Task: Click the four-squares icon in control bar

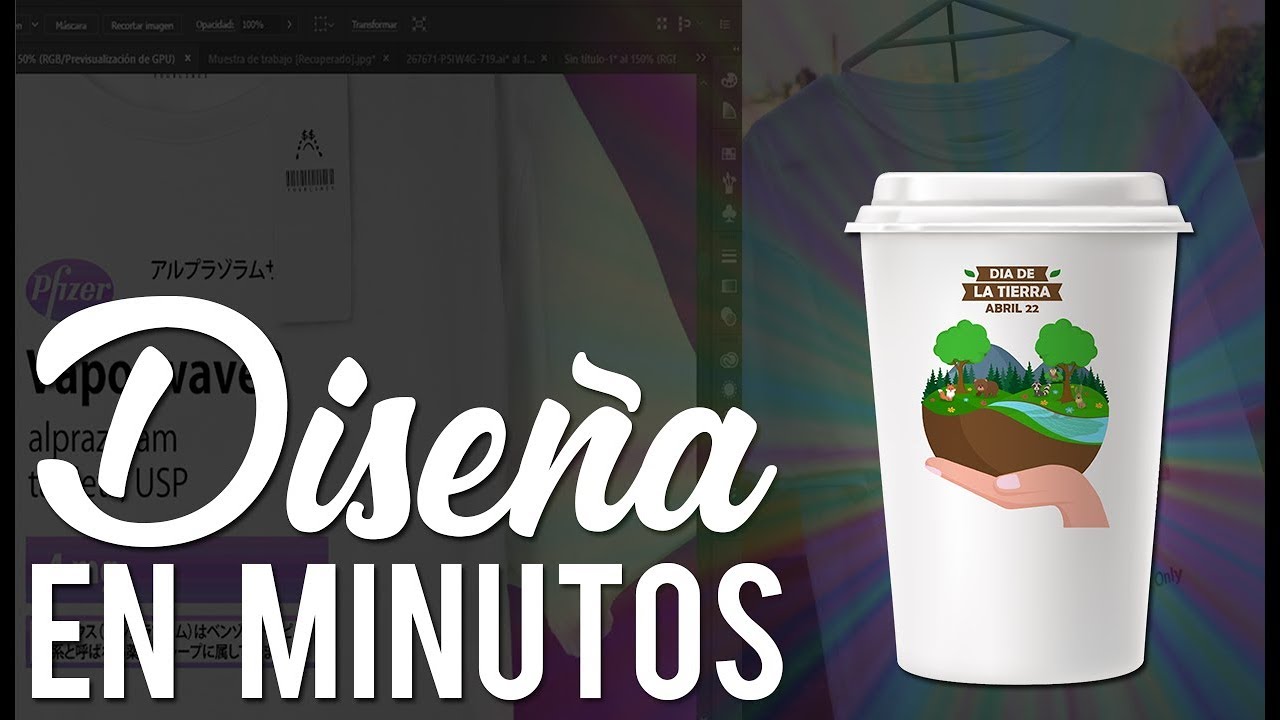Action: [661, 24]
